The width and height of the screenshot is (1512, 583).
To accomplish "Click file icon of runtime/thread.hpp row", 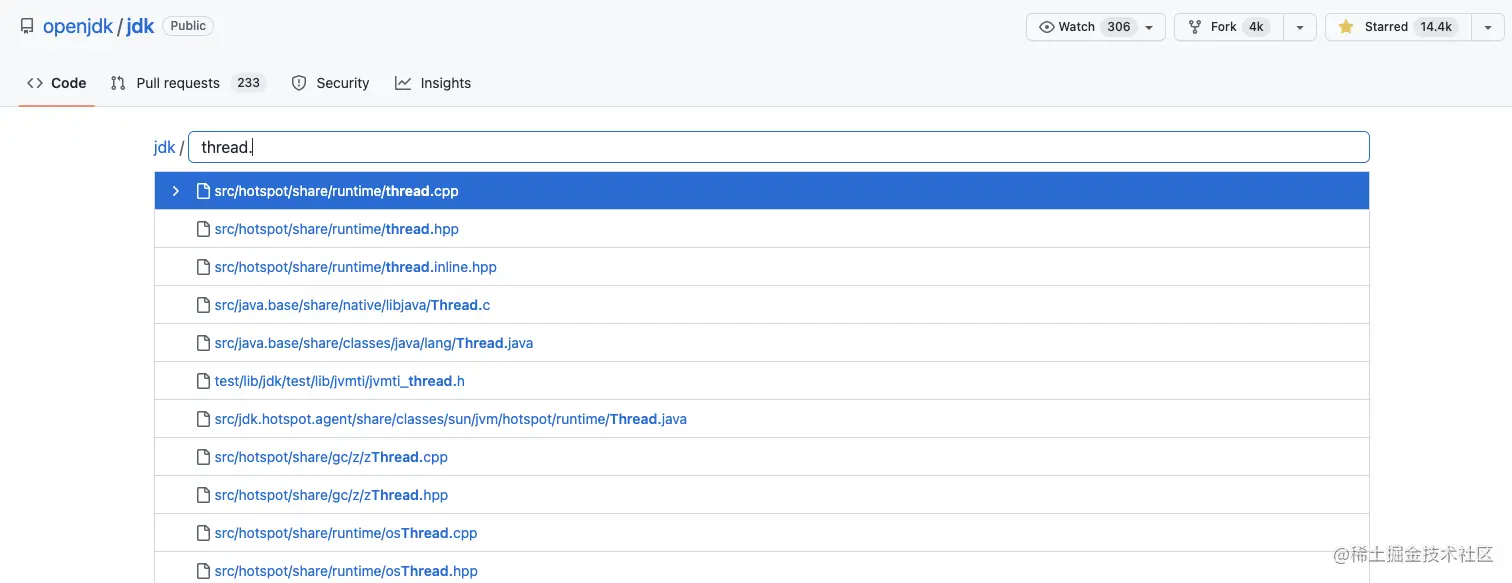I will [203, 229].
